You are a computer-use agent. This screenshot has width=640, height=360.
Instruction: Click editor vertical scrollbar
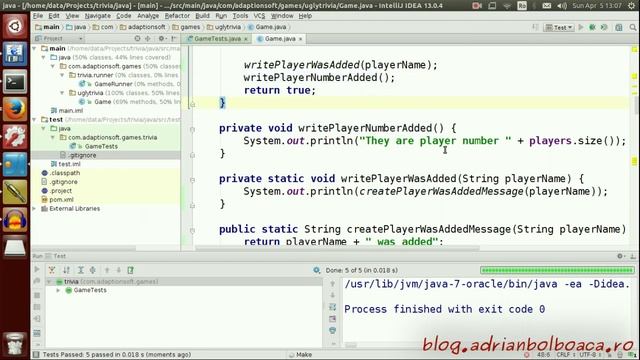click(636, 105)
